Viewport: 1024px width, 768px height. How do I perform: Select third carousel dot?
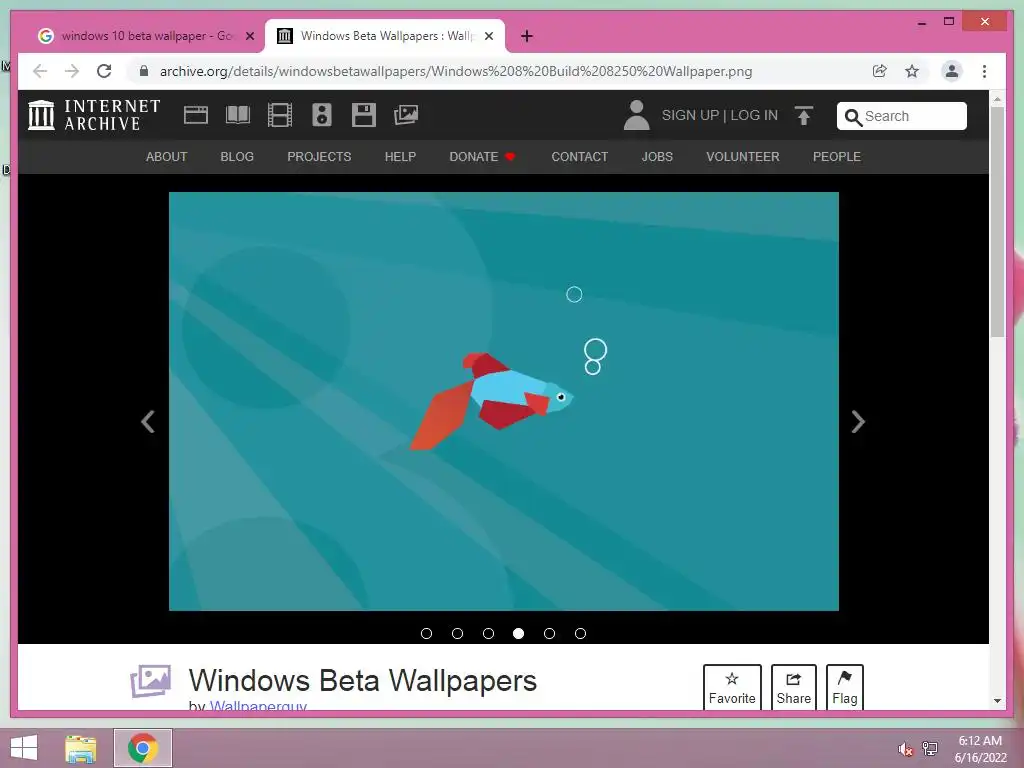(488, 633)
